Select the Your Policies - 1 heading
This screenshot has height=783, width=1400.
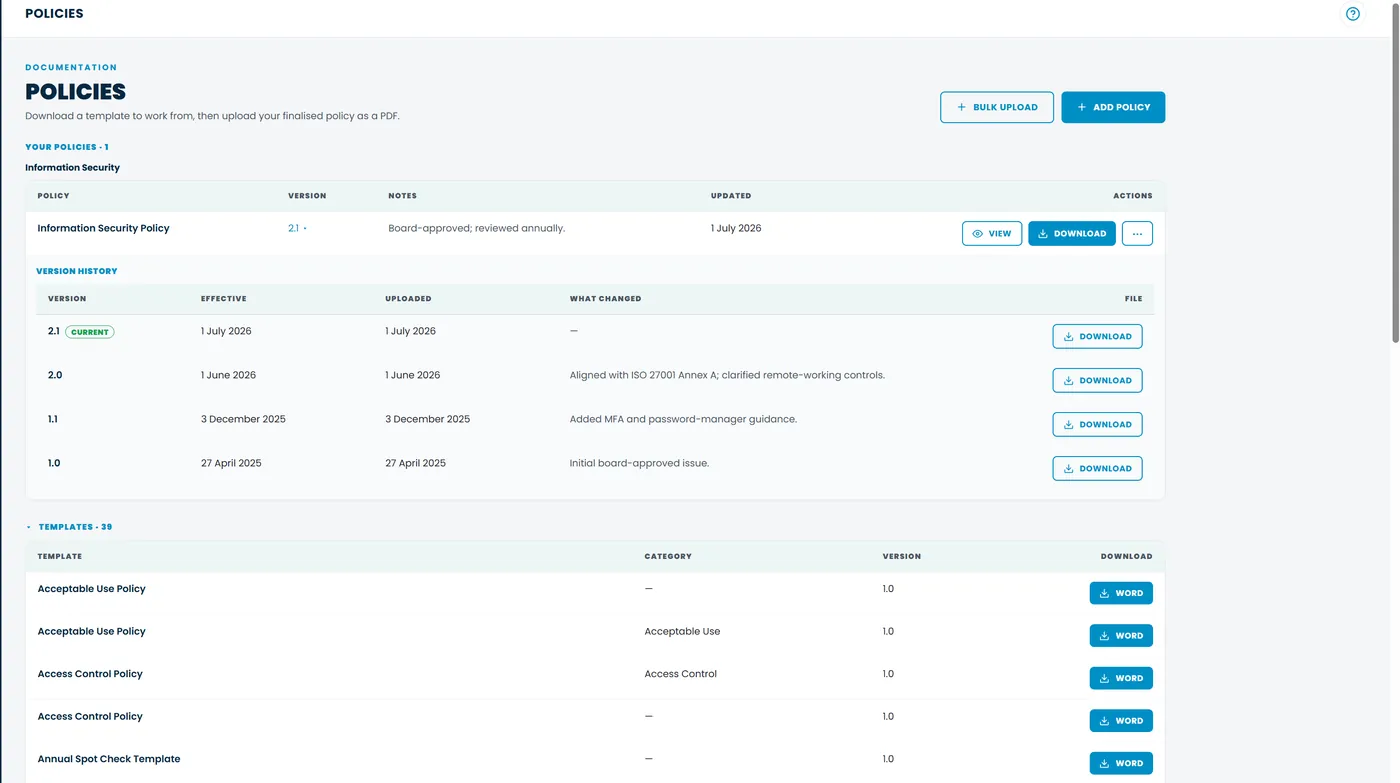click(67, 147)
